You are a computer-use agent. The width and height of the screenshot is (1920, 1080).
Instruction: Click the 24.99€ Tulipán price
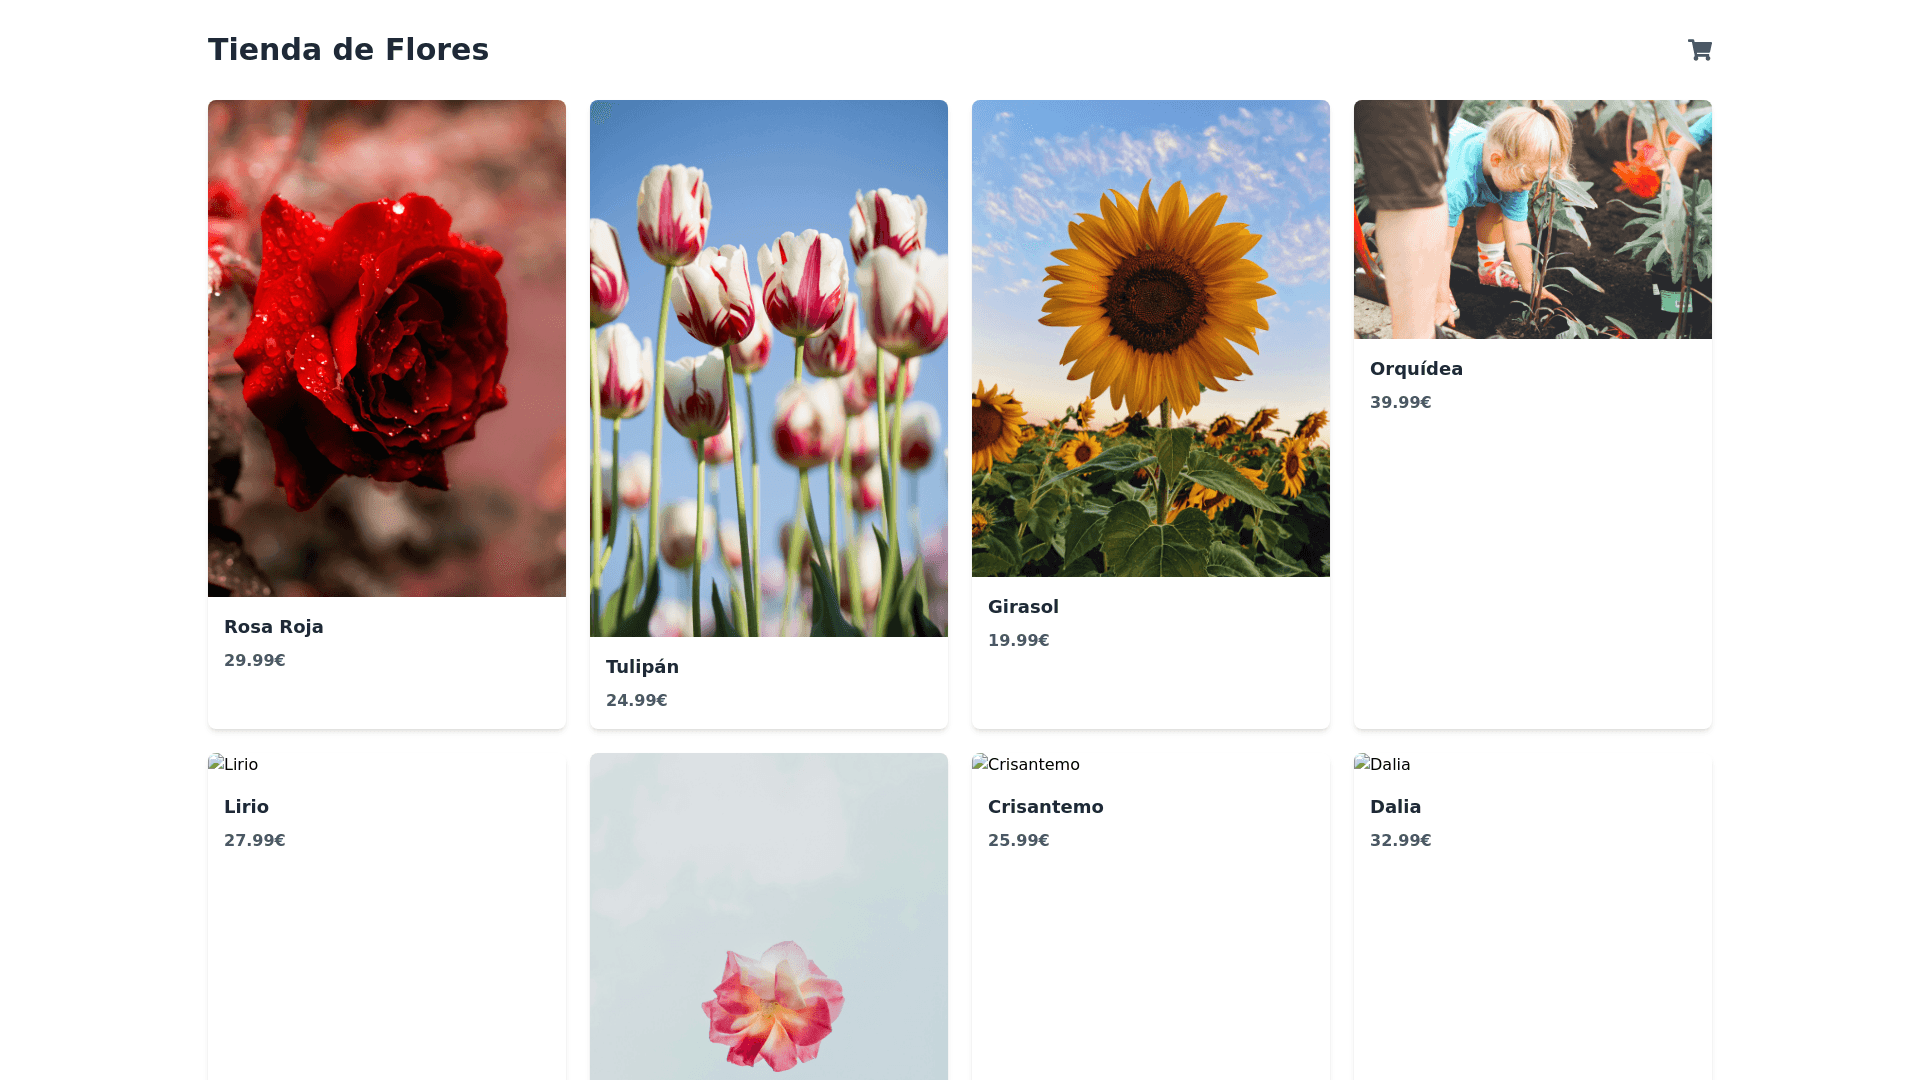[x=637, y=700]
